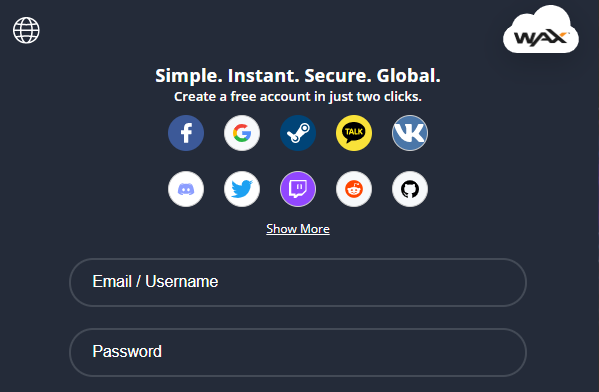Image resolution: width=599 pixels, height=392 pixels.
Task: Click the WAX cloud logo
Action: [x=541, y=30]
